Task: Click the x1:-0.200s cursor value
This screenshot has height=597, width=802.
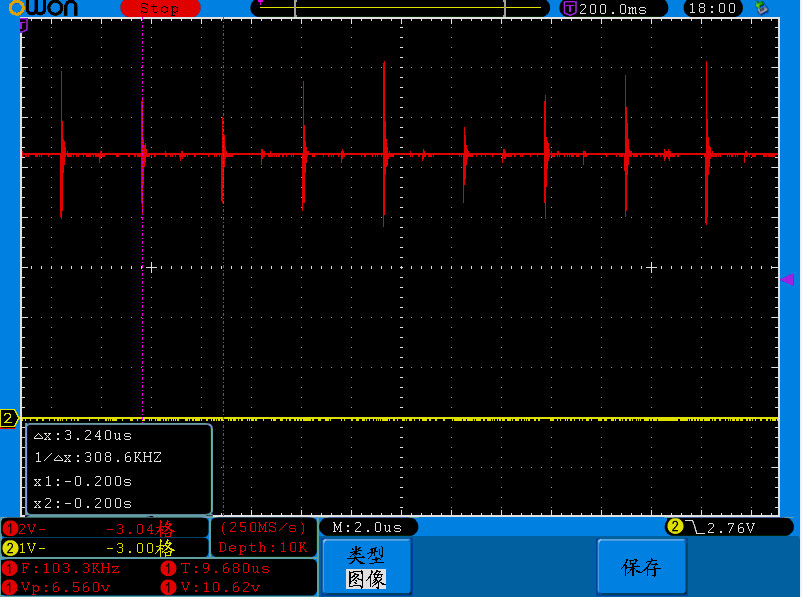Action: (x=82, y=481)
